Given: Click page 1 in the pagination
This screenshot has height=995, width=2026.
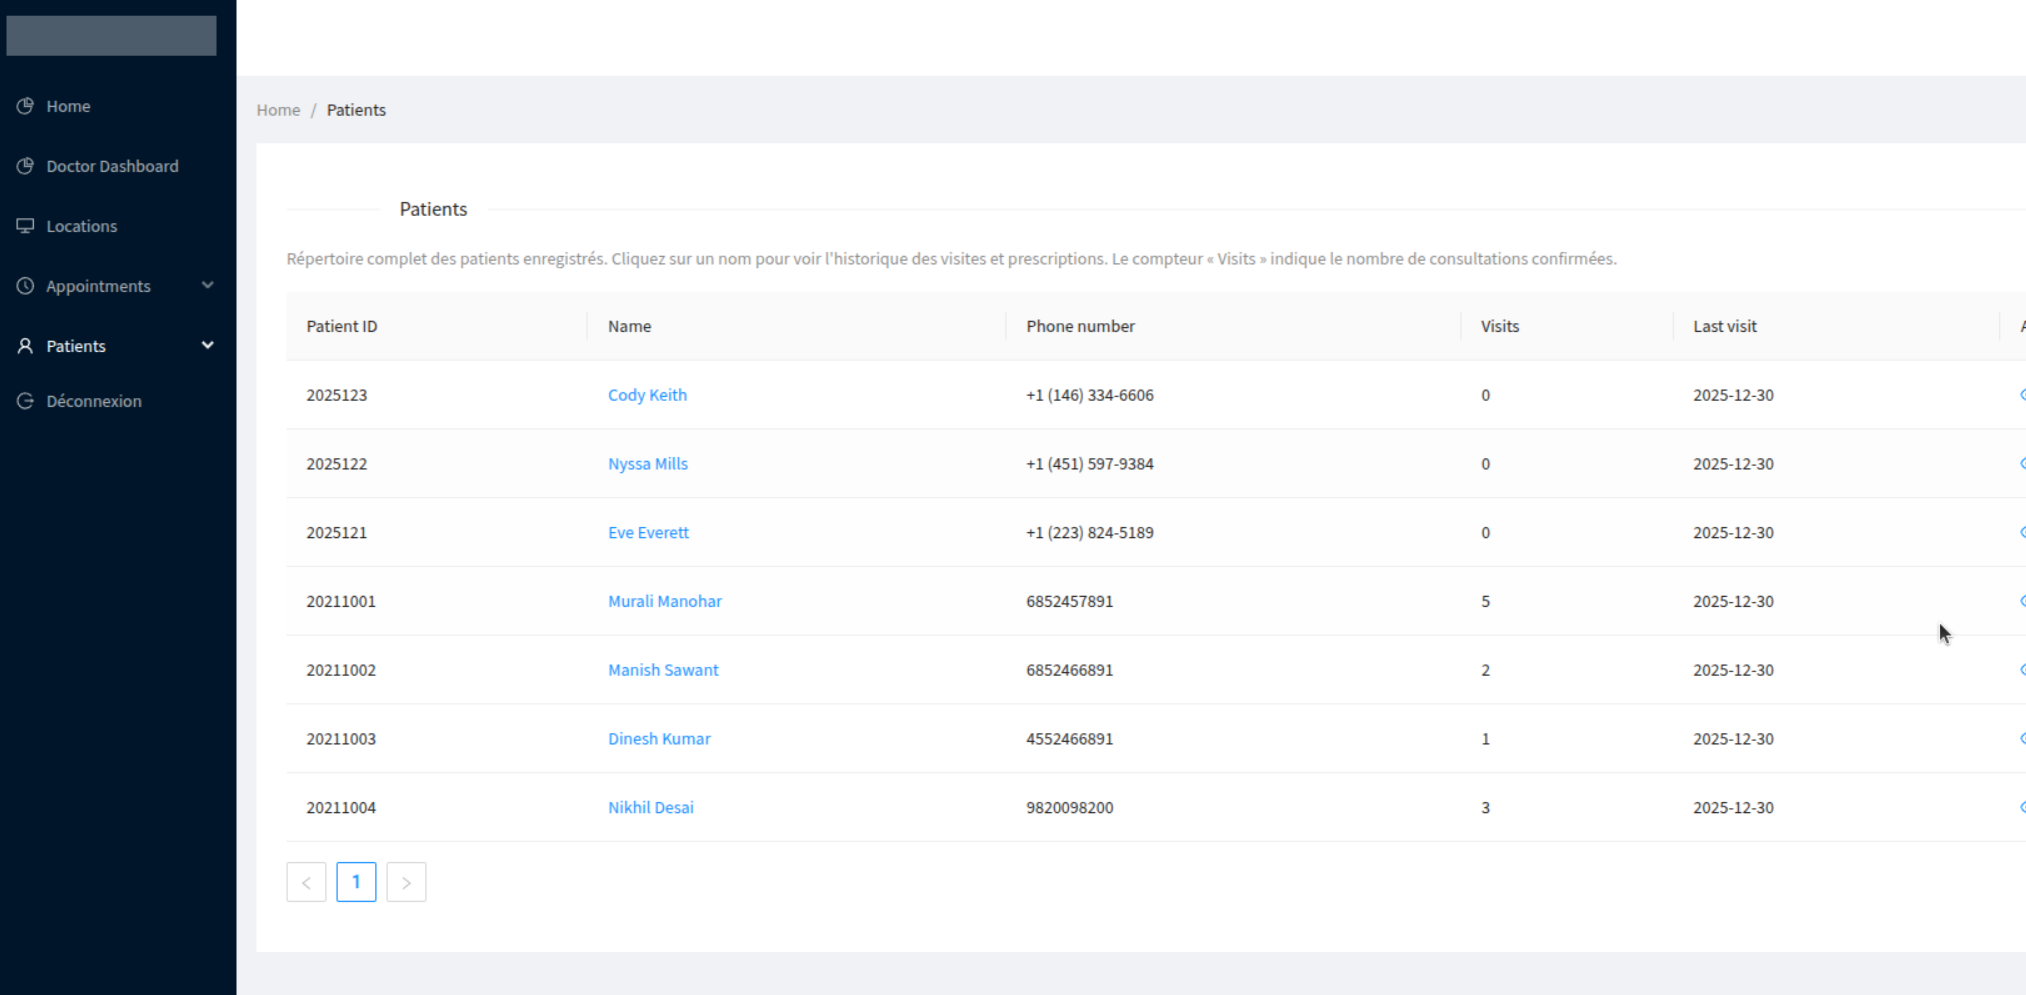Looking at the screenshot, I should [356, 881].
